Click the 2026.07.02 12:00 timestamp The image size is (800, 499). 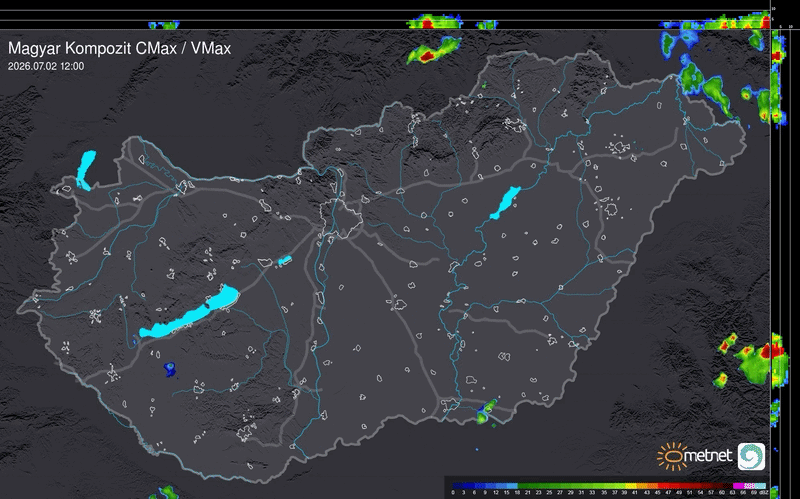coord(46,66)
